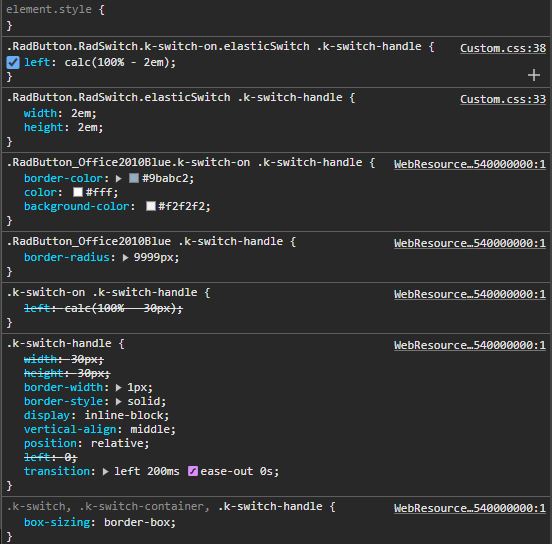Click the transition property name

coord(57,471)
